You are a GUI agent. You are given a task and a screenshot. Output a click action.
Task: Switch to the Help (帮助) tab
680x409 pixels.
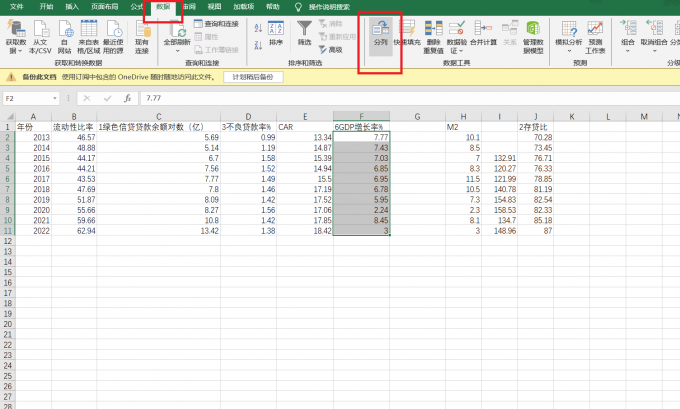click(x=272, y=7)
